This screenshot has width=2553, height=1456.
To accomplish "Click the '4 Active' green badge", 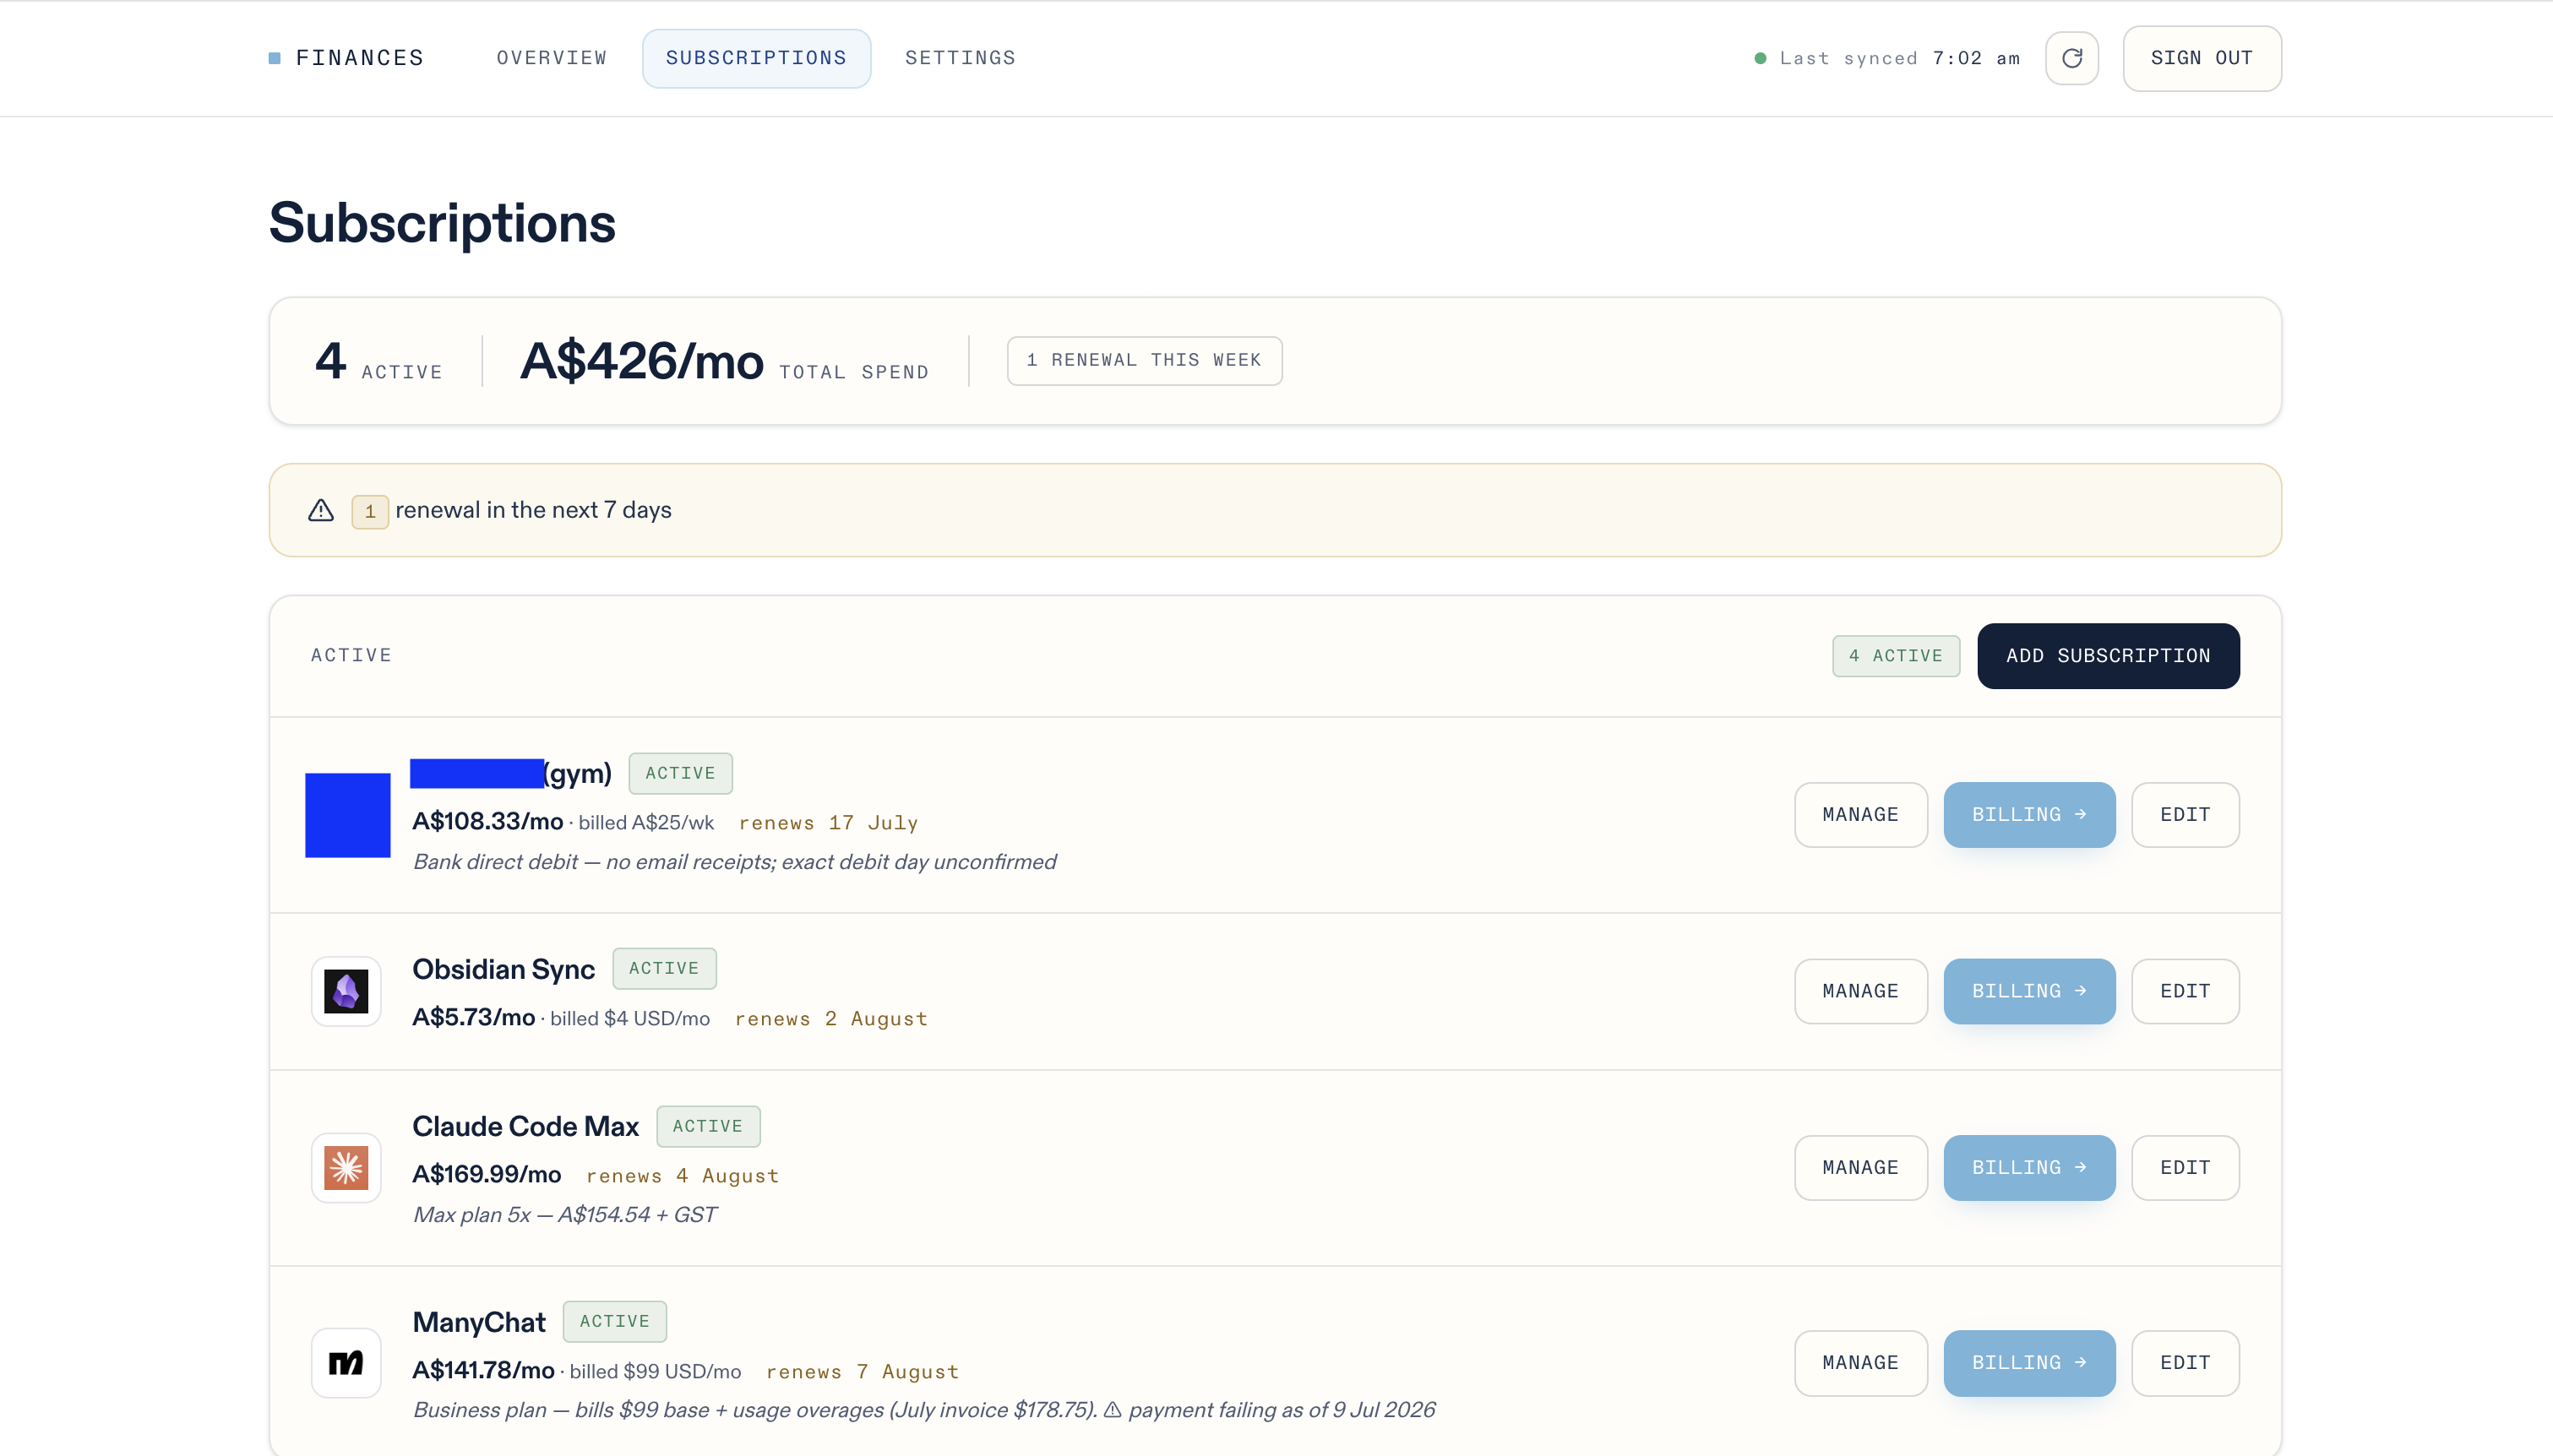I will pyautogui.click(x=1895, y=655).
